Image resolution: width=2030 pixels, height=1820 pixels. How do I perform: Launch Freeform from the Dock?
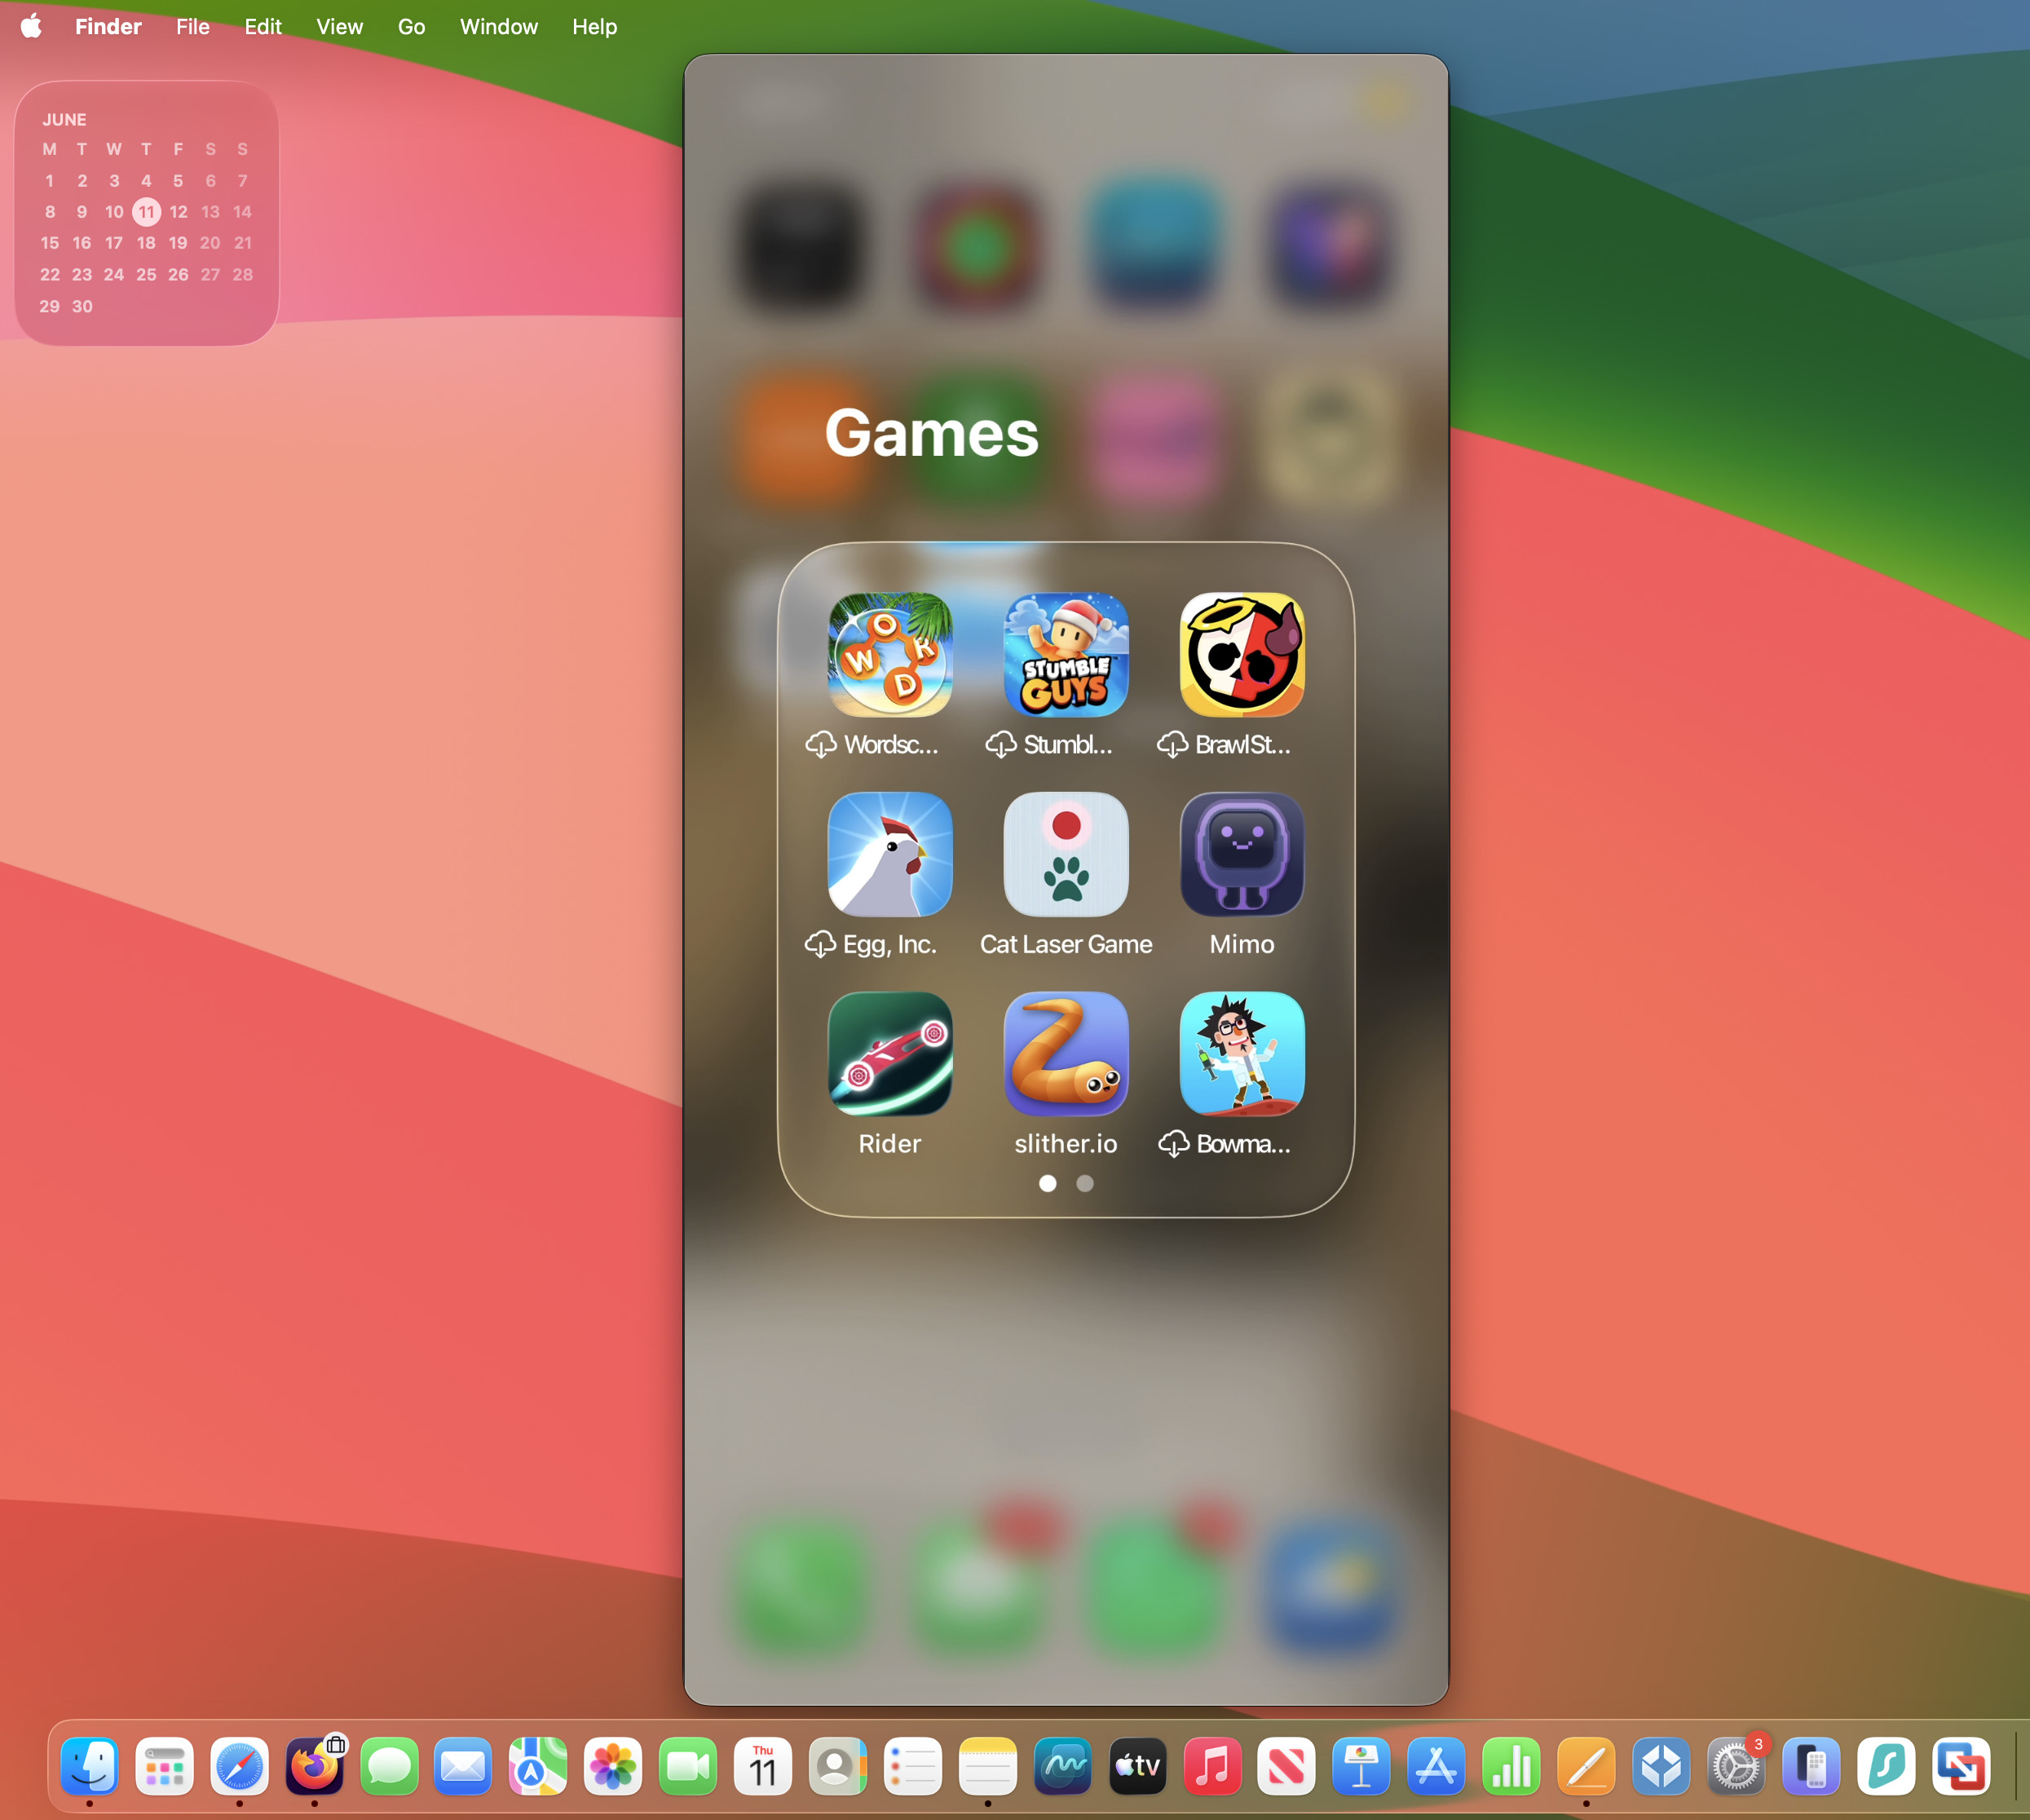[x=1062, y=1766]
